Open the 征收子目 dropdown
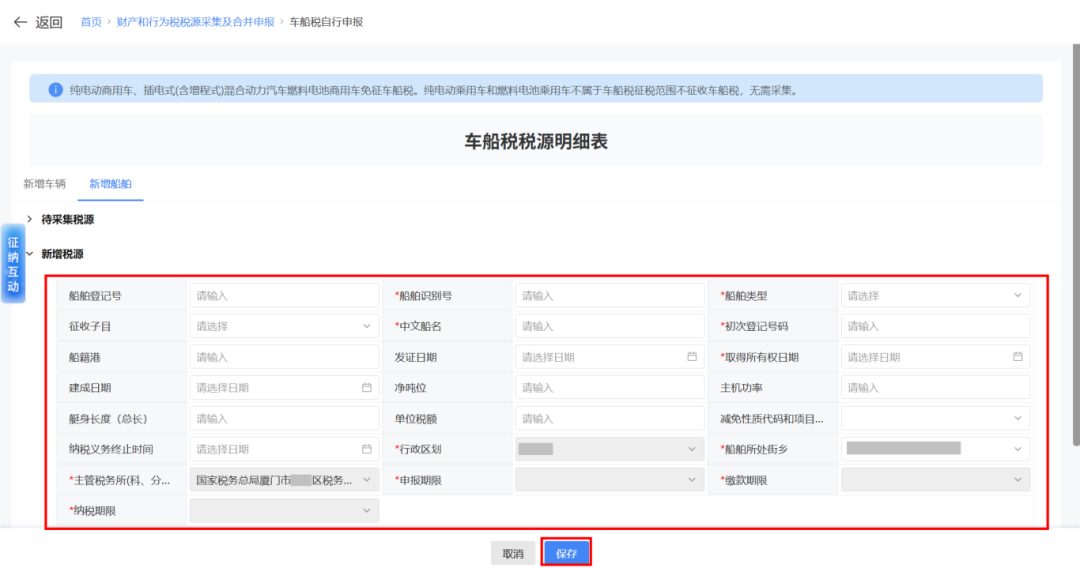1080x568 pixels. 284,326
